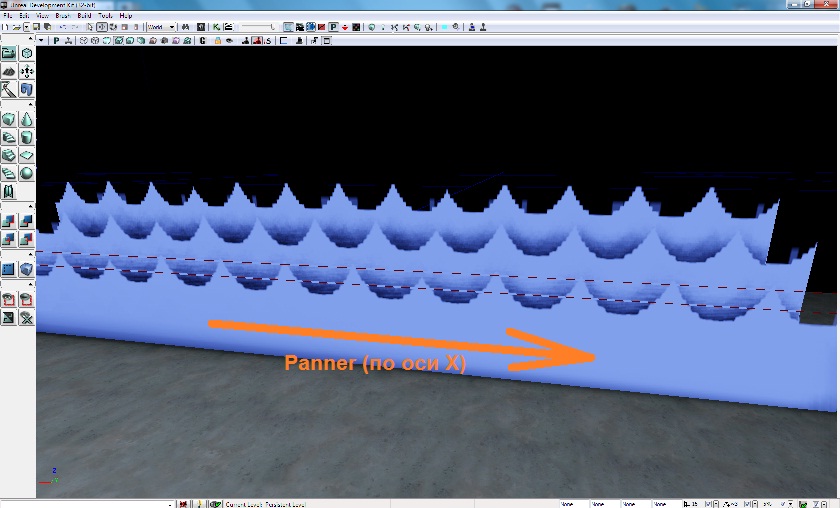
Task: Collapse the modes section arrow
Action: tap(31, 40)
